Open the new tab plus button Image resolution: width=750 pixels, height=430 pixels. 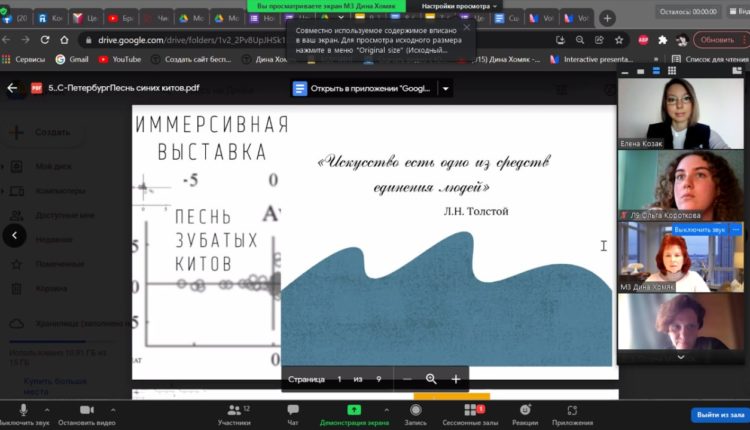tap(607, 19)
